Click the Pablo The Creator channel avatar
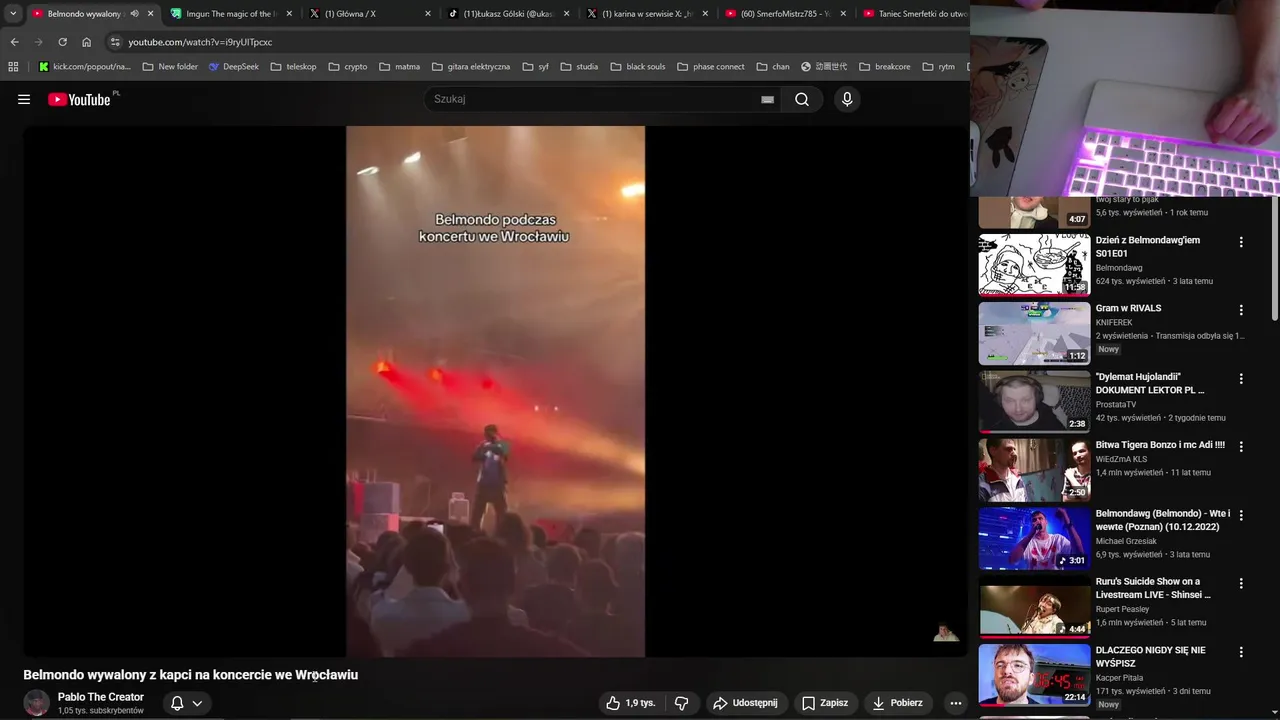Image resolution: width=1280 pixels, height=720 pixels. click(x=36, y=703)
